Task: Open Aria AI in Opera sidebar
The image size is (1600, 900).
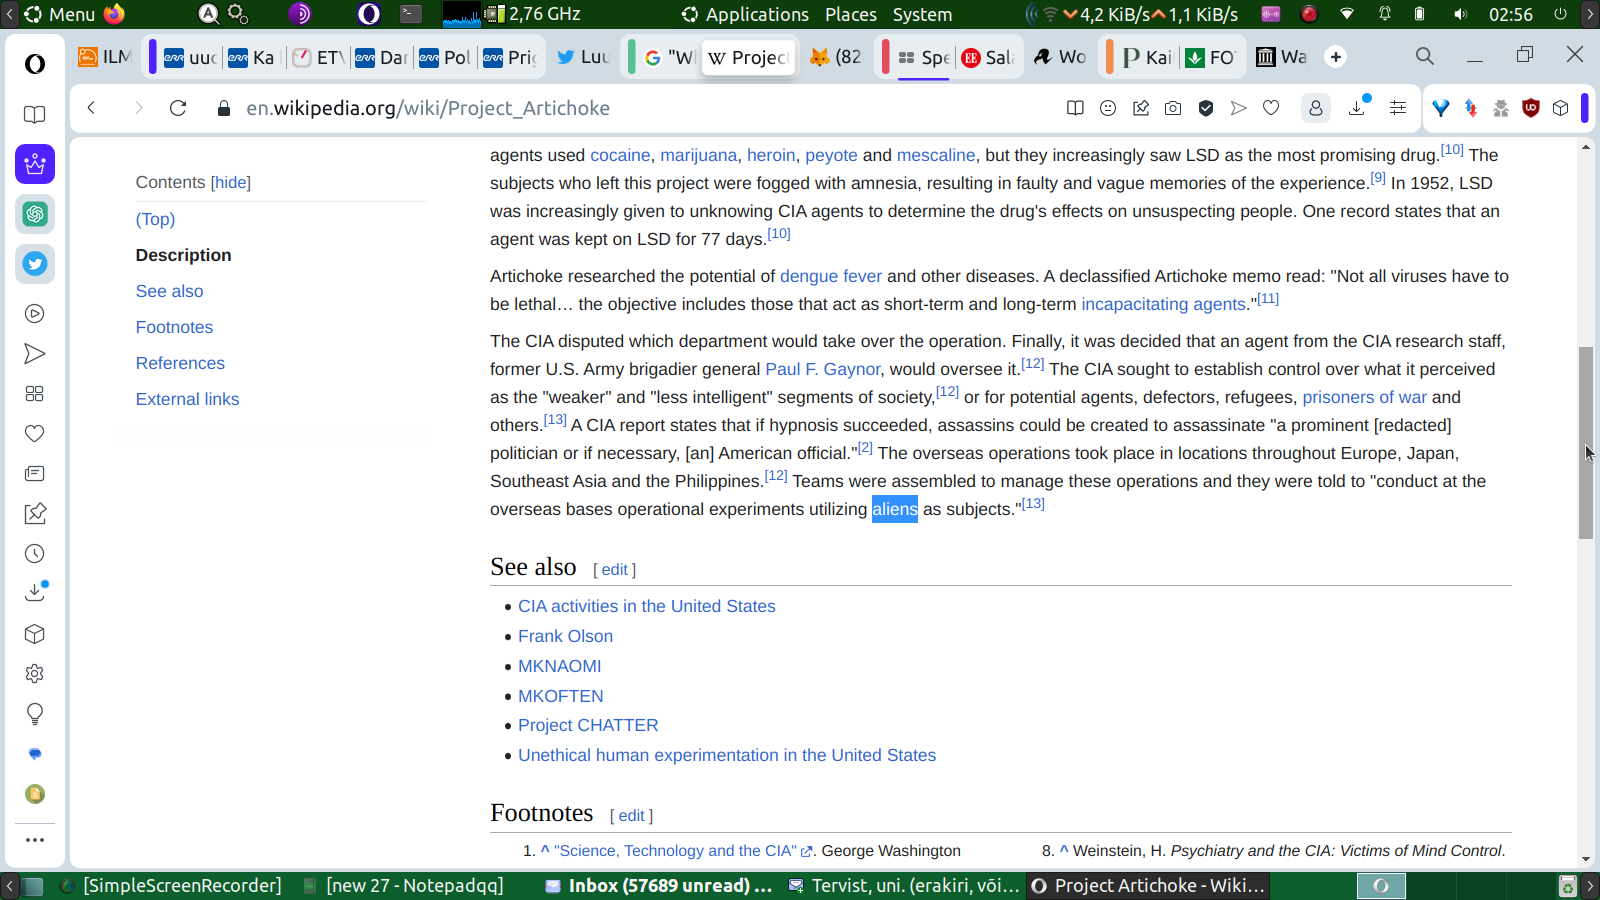Action: pyautogui.click(x=35, y=164)
